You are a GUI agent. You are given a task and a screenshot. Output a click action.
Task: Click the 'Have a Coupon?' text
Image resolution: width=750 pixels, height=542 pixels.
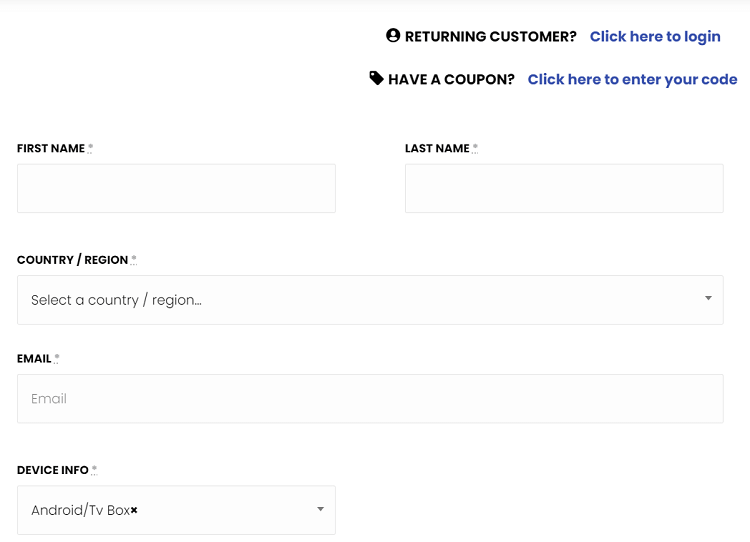451,79
